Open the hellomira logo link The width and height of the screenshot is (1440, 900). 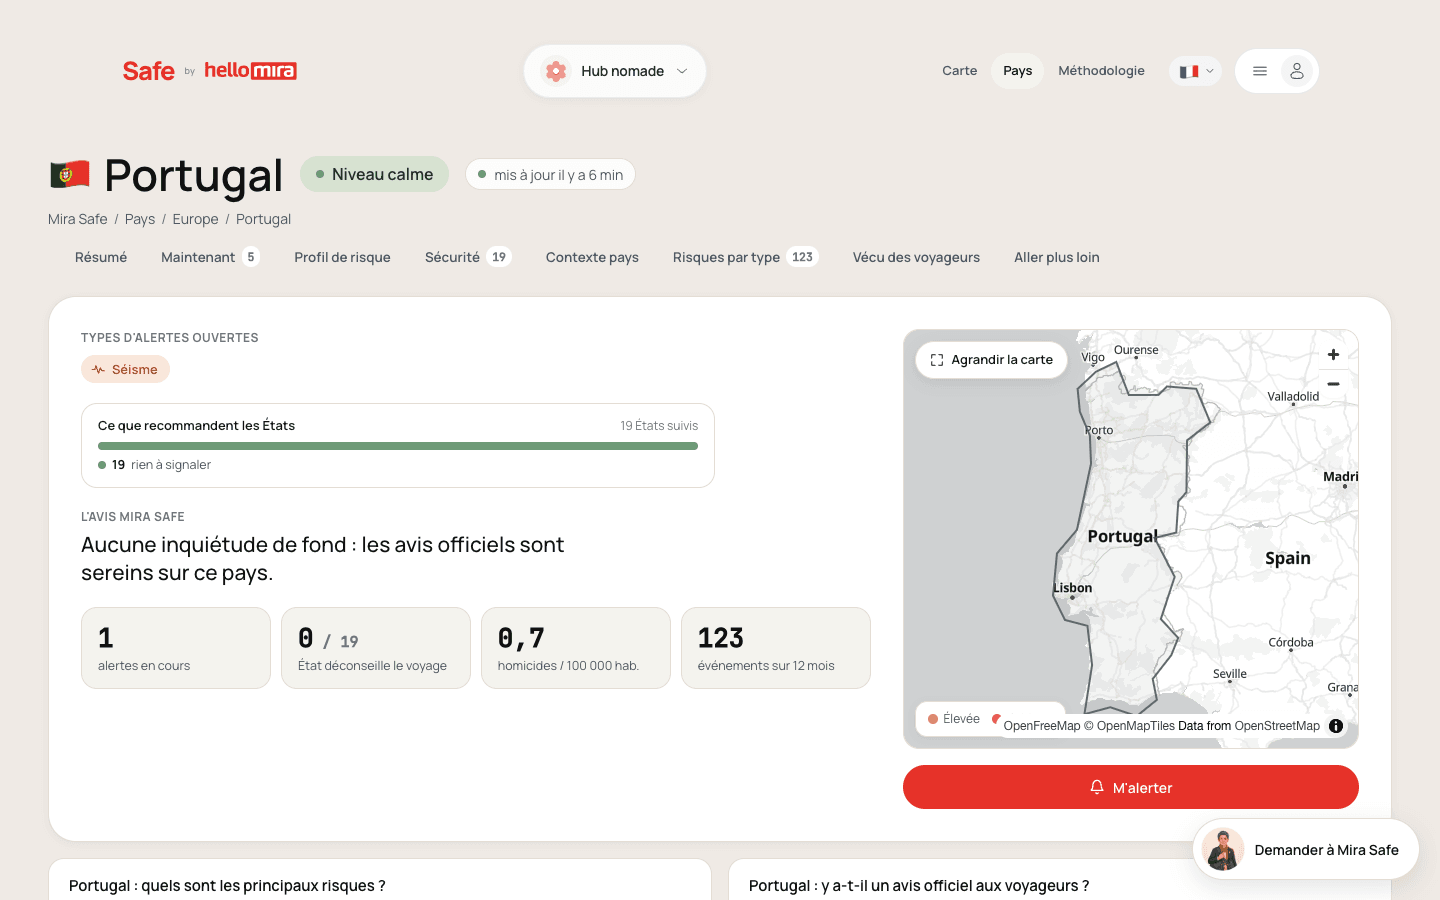(x=250, y=70)
